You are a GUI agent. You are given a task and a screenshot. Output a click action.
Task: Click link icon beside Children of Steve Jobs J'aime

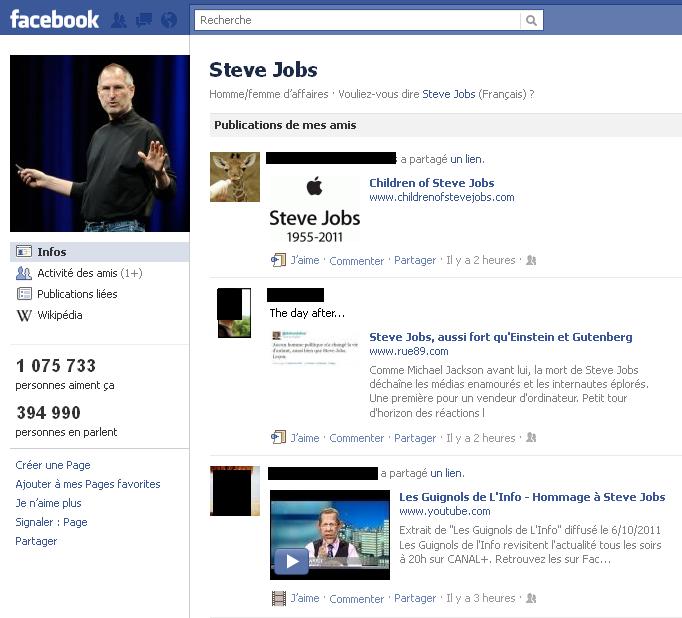pos(278,260)
